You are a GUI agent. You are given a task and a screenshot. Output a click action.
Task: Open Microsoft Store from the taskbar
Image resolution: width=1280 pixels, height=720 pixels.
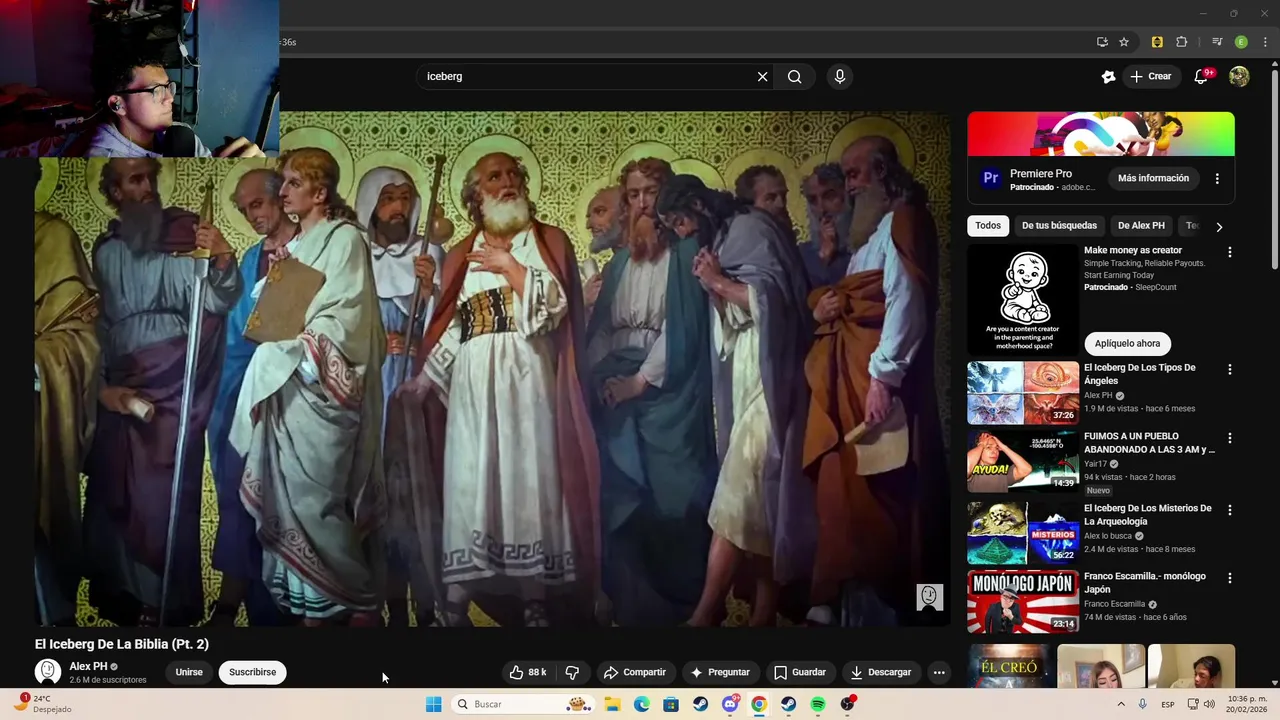(x=671, y=704)
